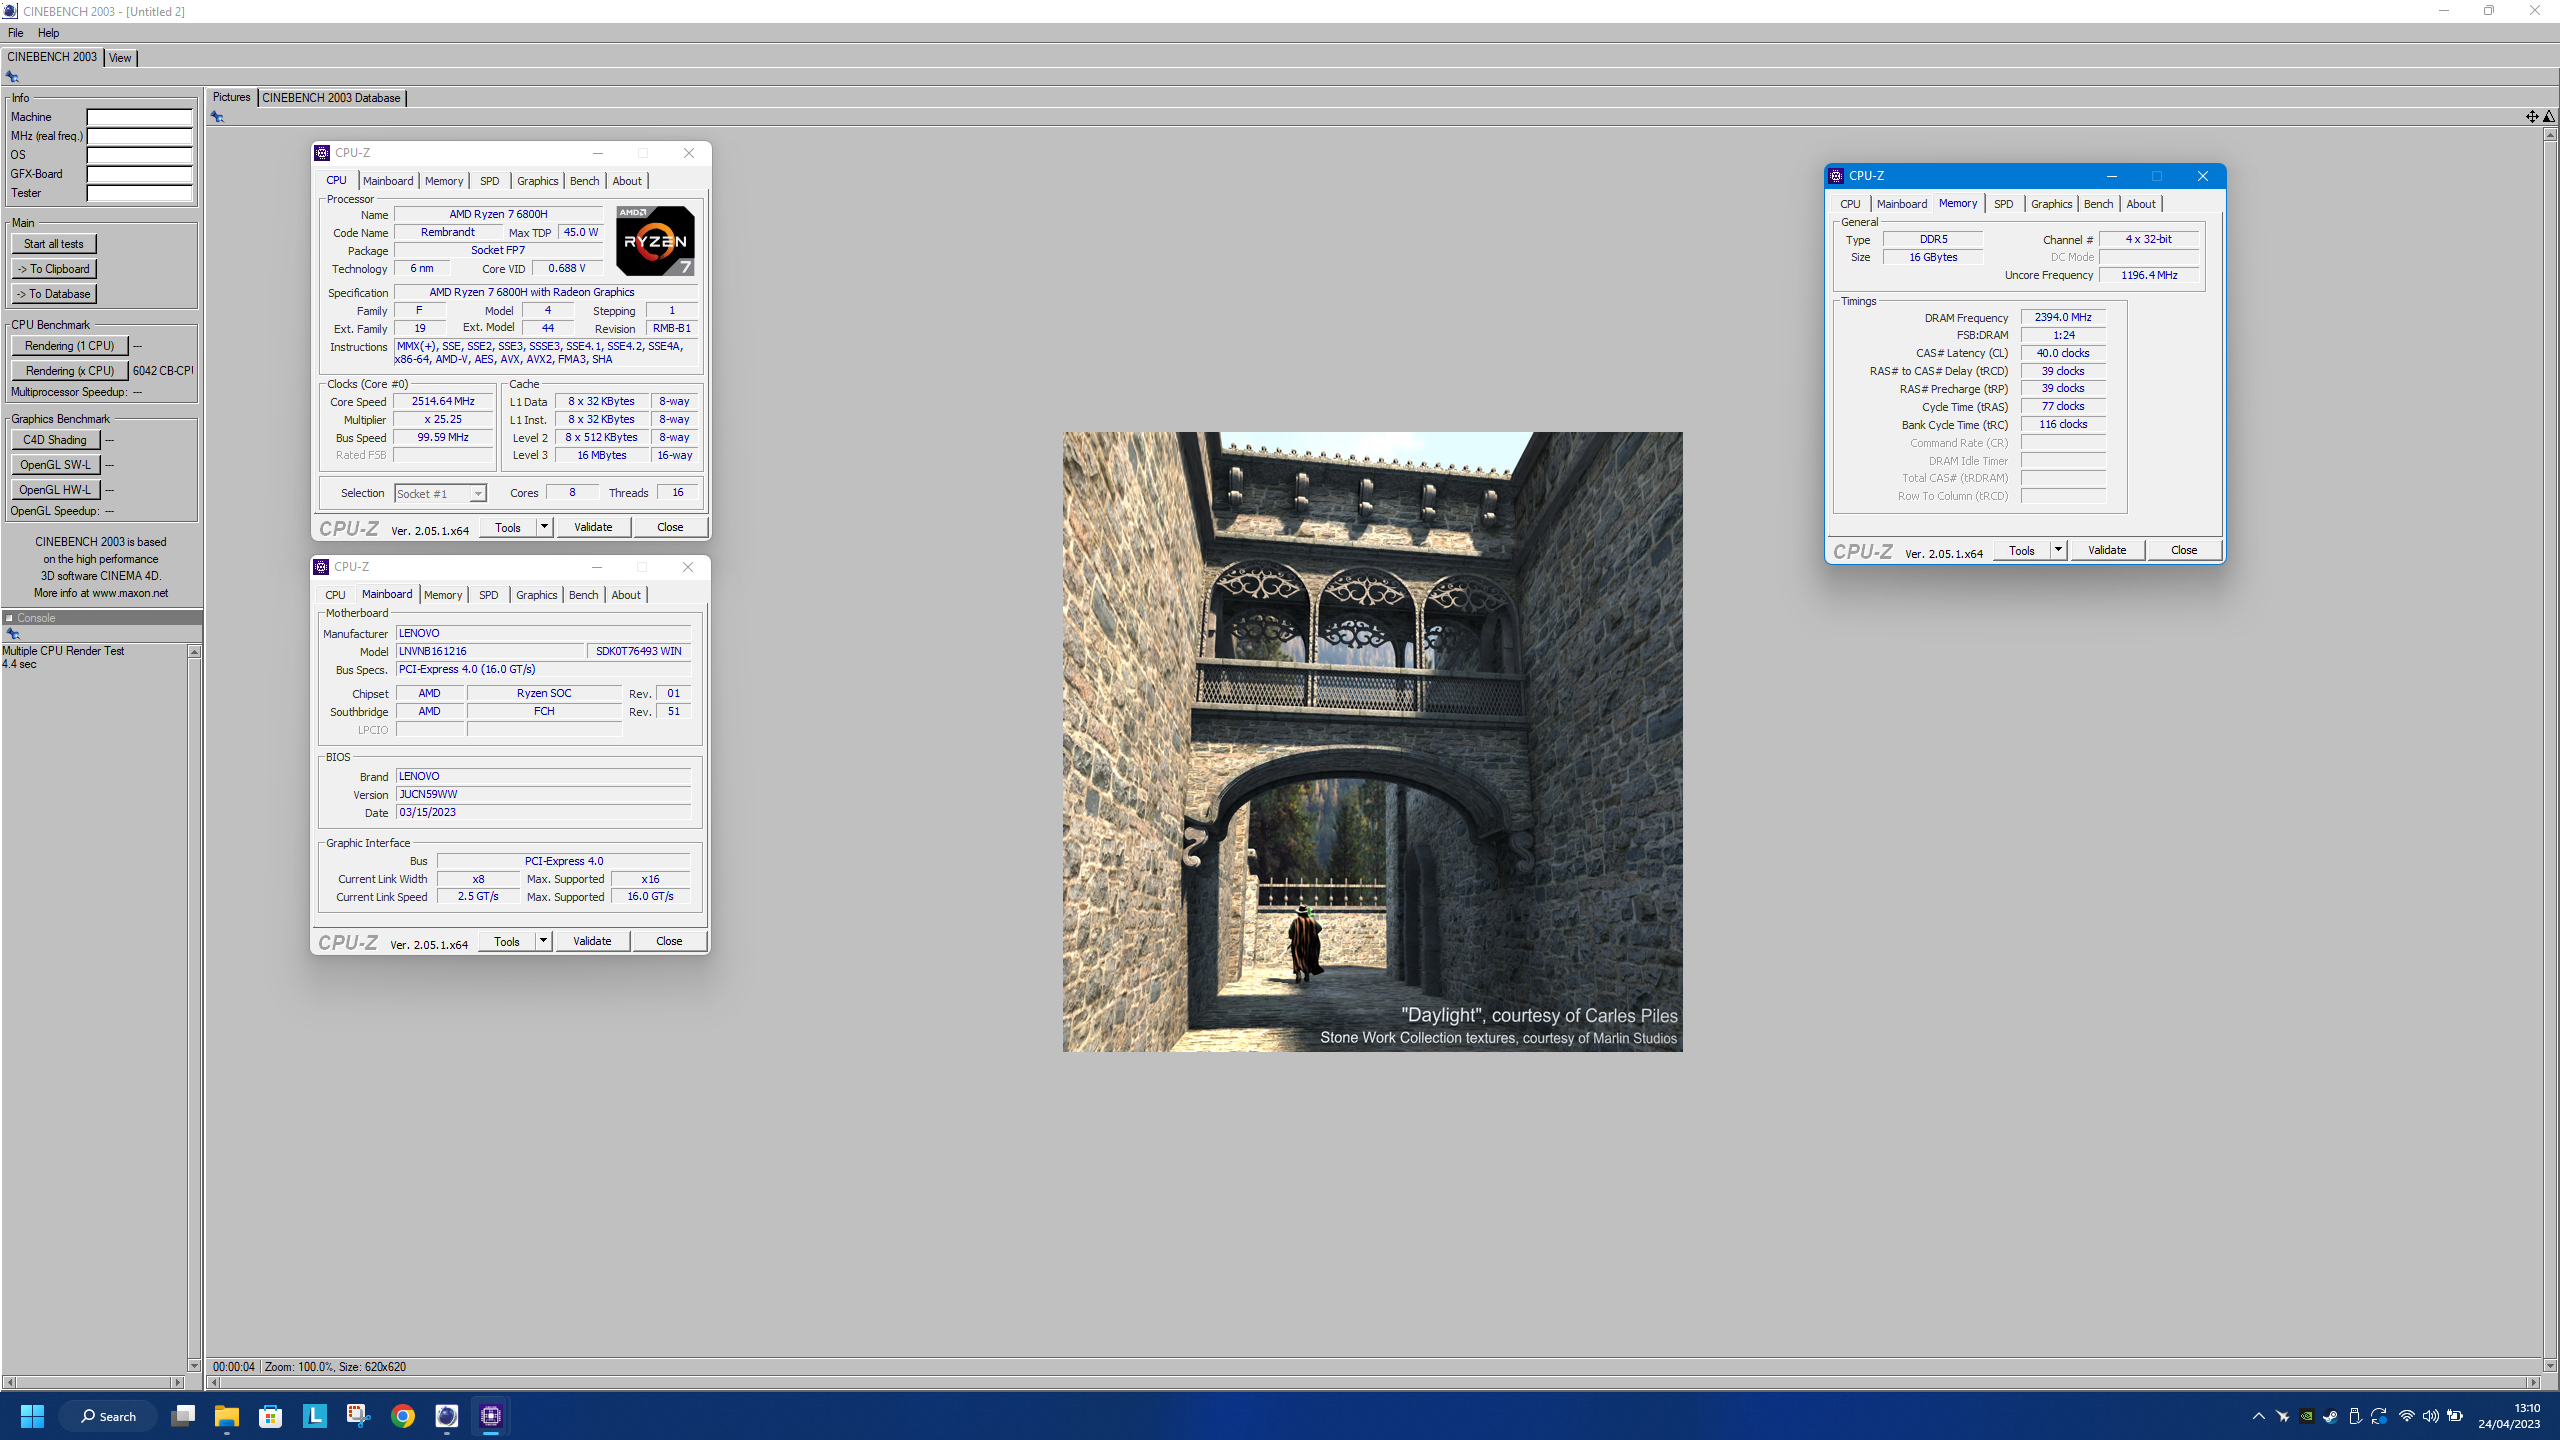Open Task View from the taskbar
The image size is (2560, 1440).
pyautogui.click(x=183, y=1416)
